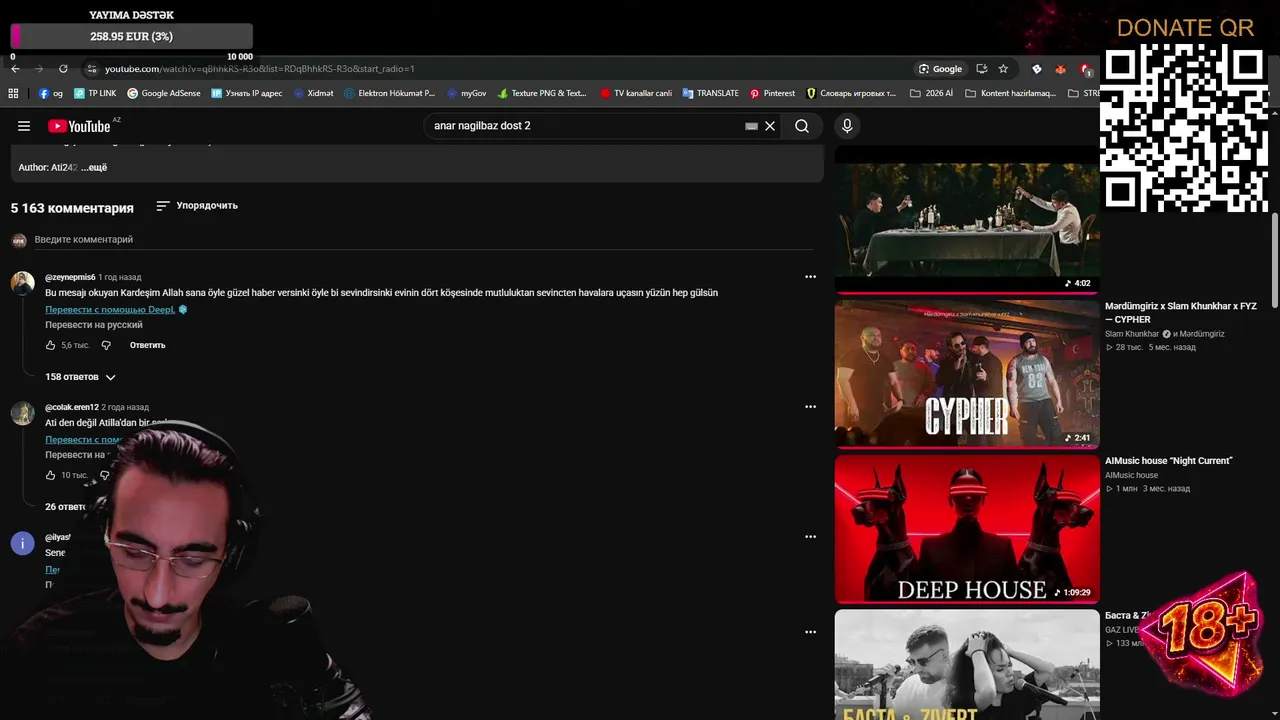Viewport: 1280px width, 720px height.
Task: Click 'Ответить' on zeynepmis6 comment
Action: click(x=147, y=345)
